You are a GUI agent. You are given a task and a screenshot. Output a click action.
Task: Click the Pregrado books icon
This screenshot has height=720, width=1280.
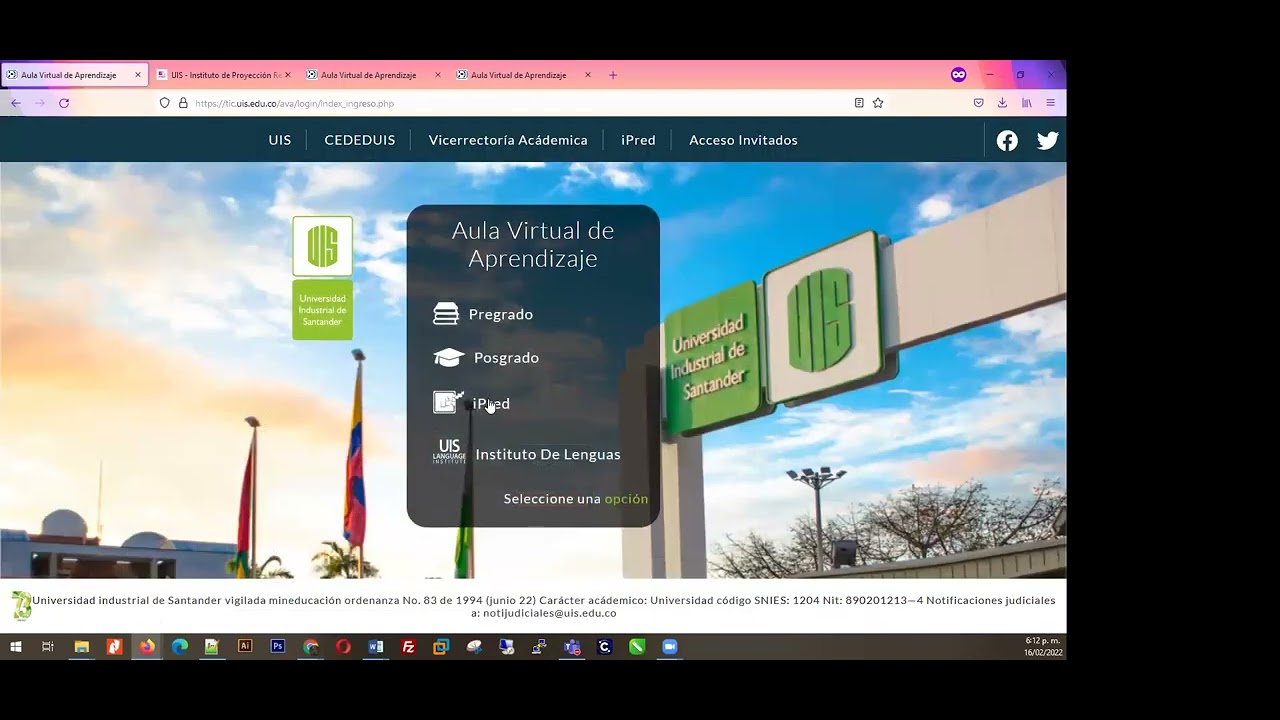point(446,314)
